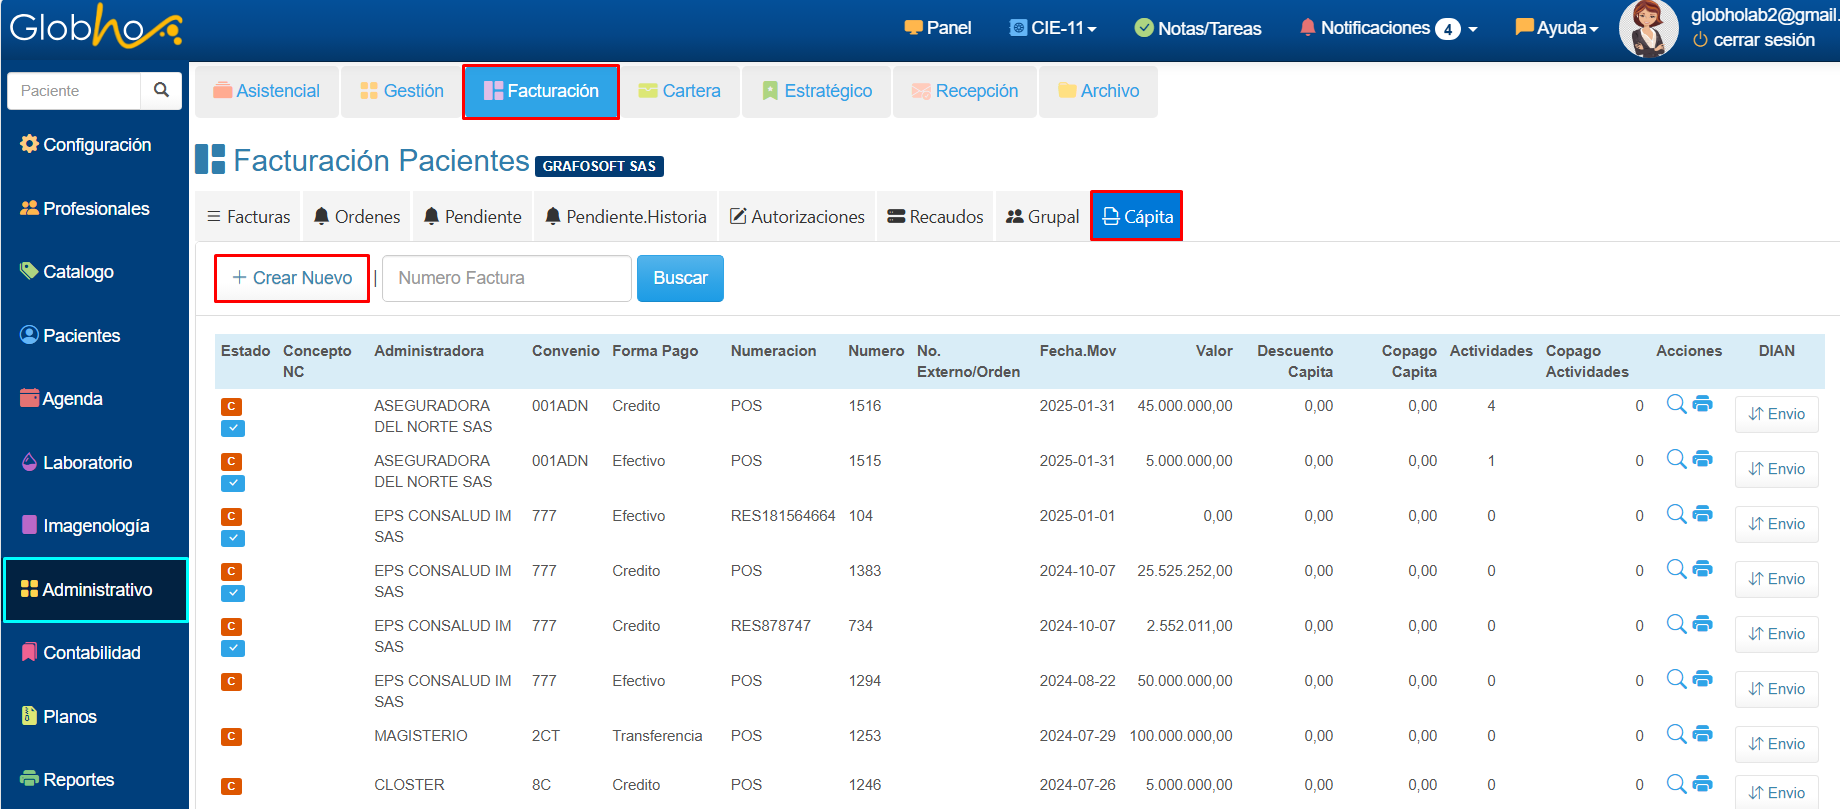Open the user avatar profile picture

coord(1648,29)
